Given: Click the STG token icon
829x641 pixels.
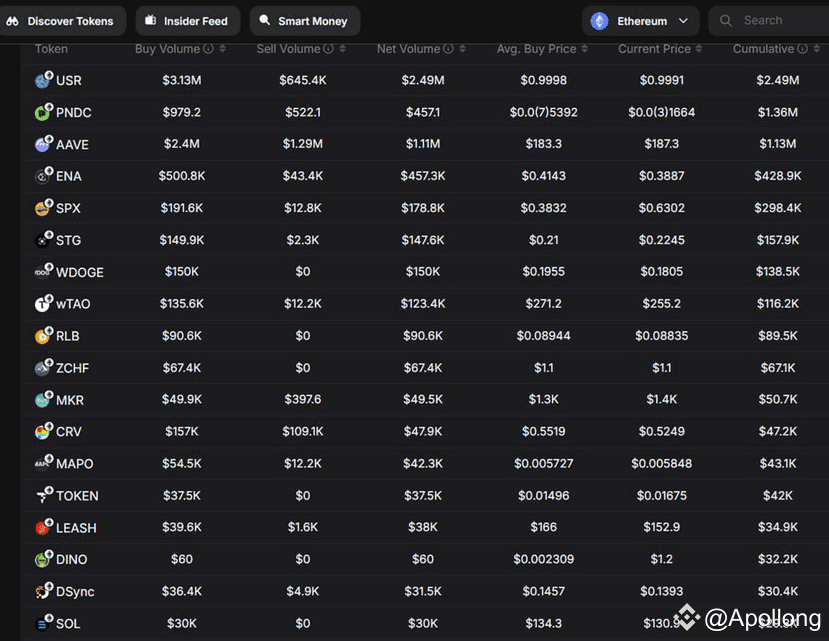Looking at the screenshot, I should [44, 240].
